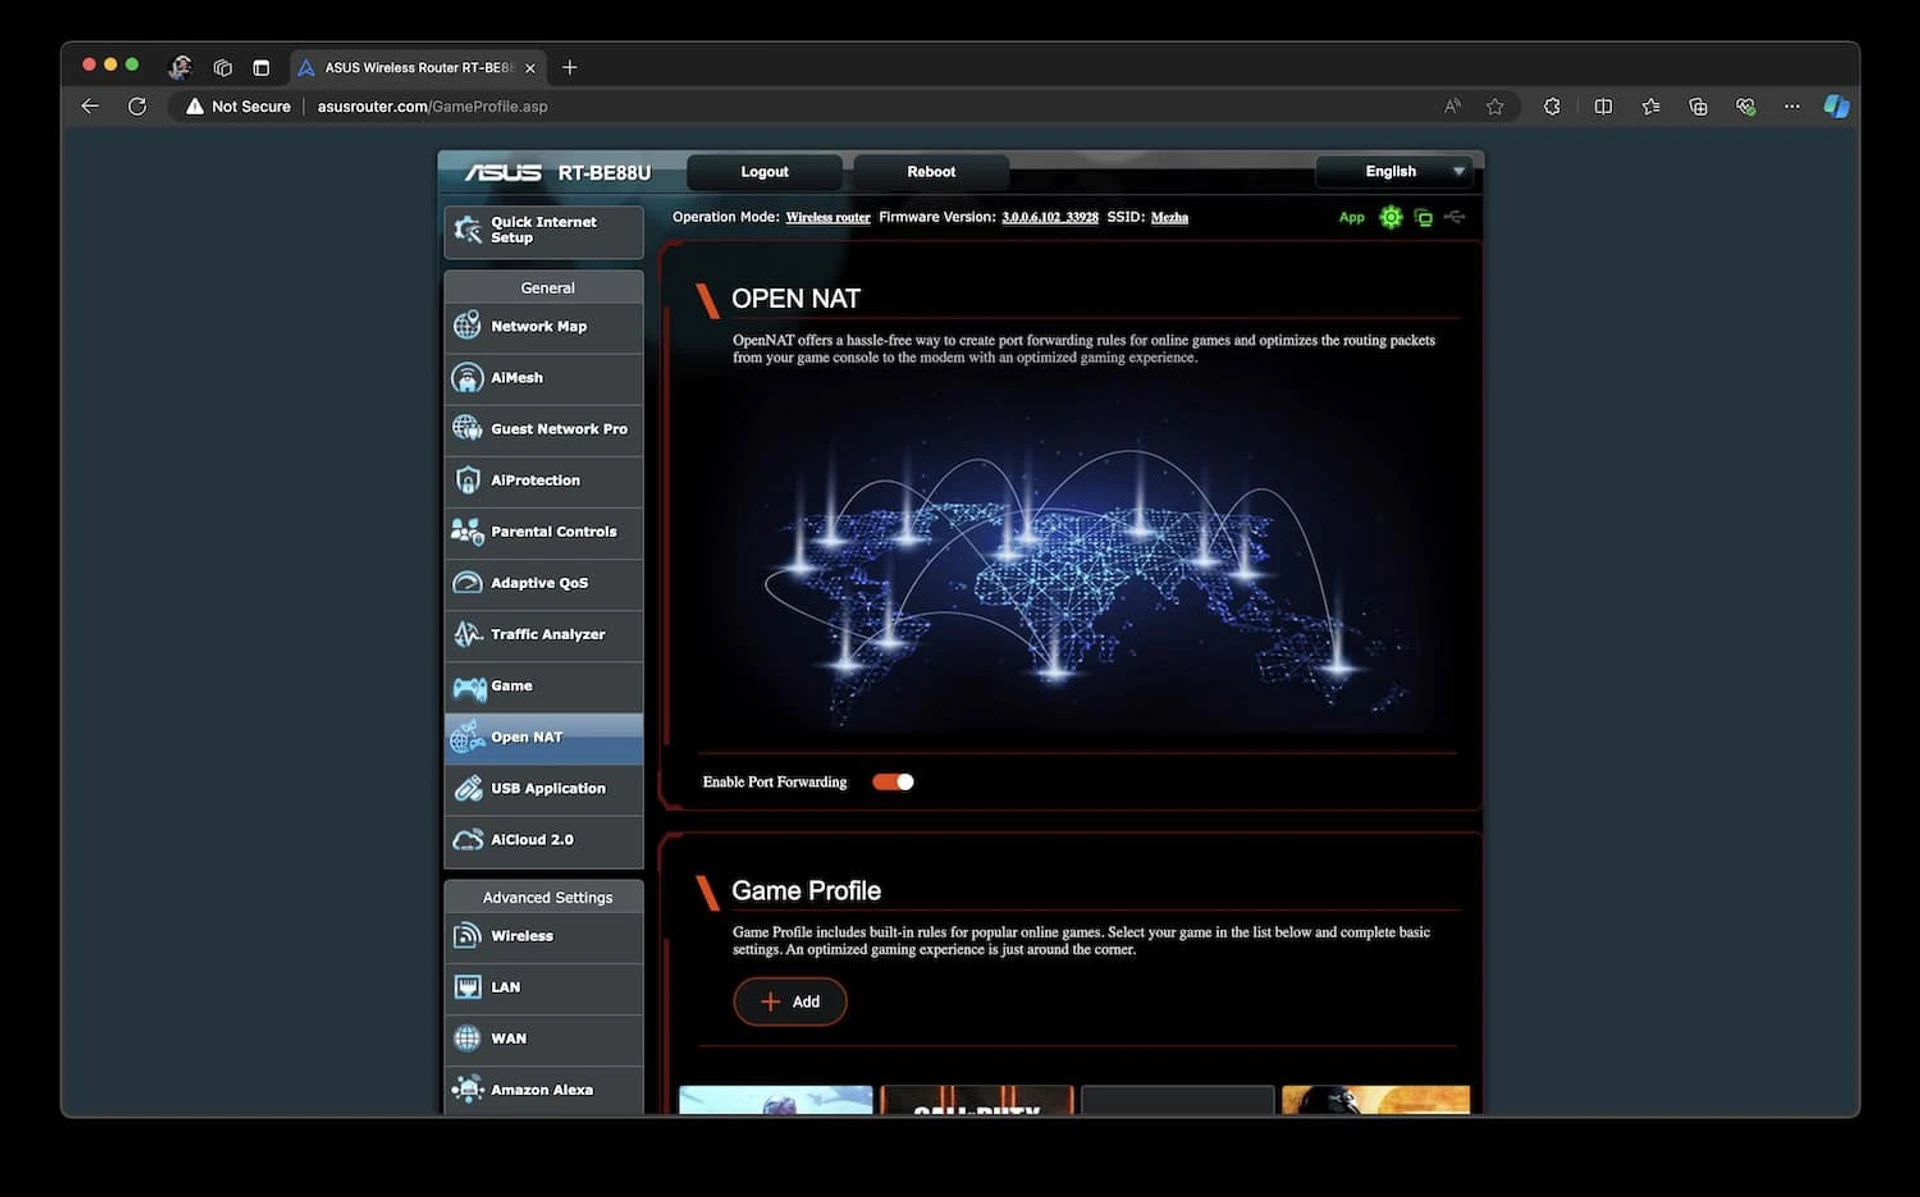This screenshot has width=1920, height=1197.
Task: Click the green network clients status icon
Action: click(1423, 218)
